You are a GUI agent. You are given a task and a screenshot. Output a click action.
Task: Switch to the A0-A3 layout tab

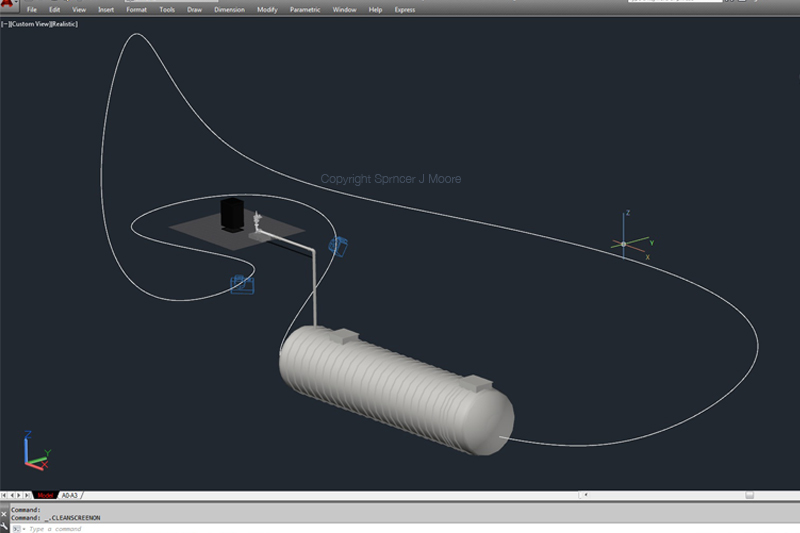(70, 495)
